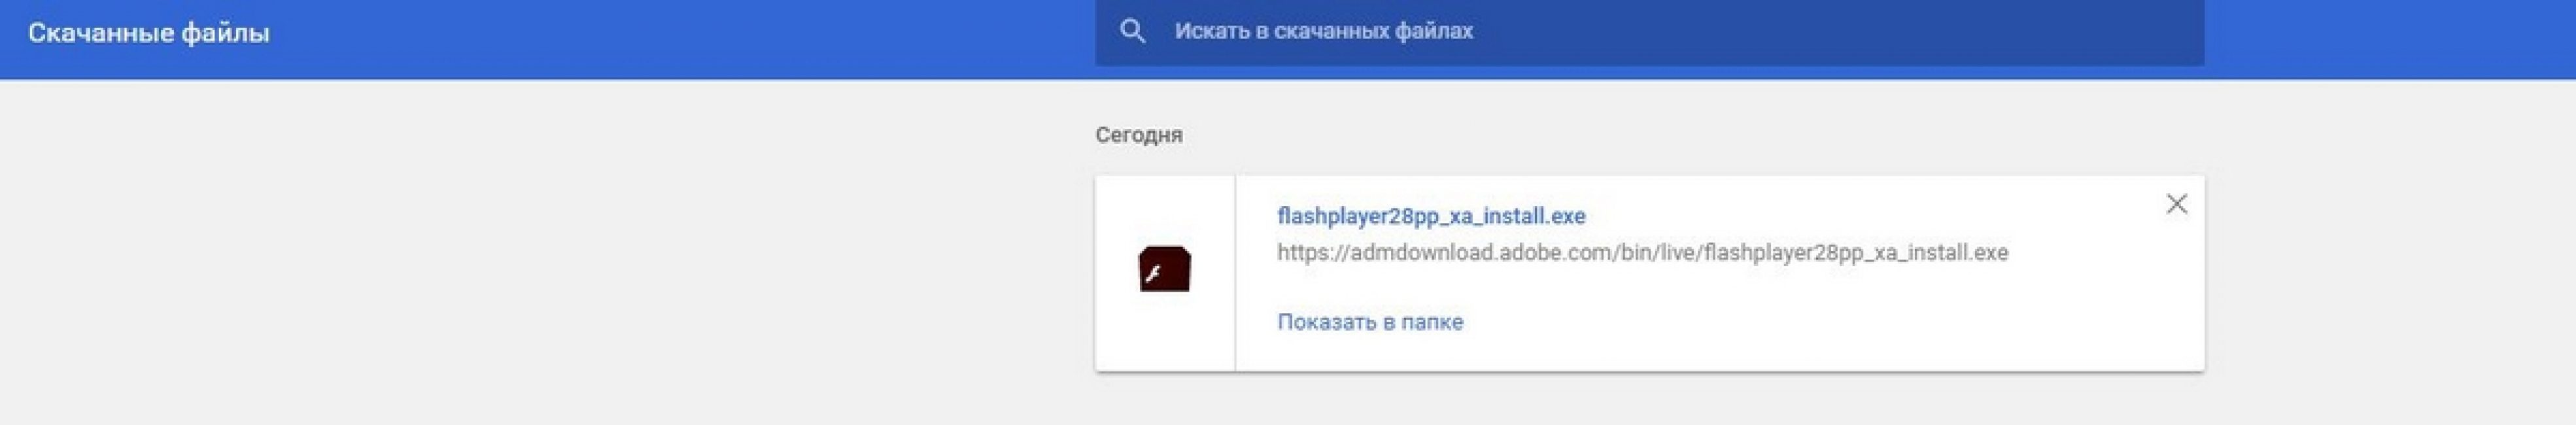Click the gray URL text under filename

tap(1642, 252)
